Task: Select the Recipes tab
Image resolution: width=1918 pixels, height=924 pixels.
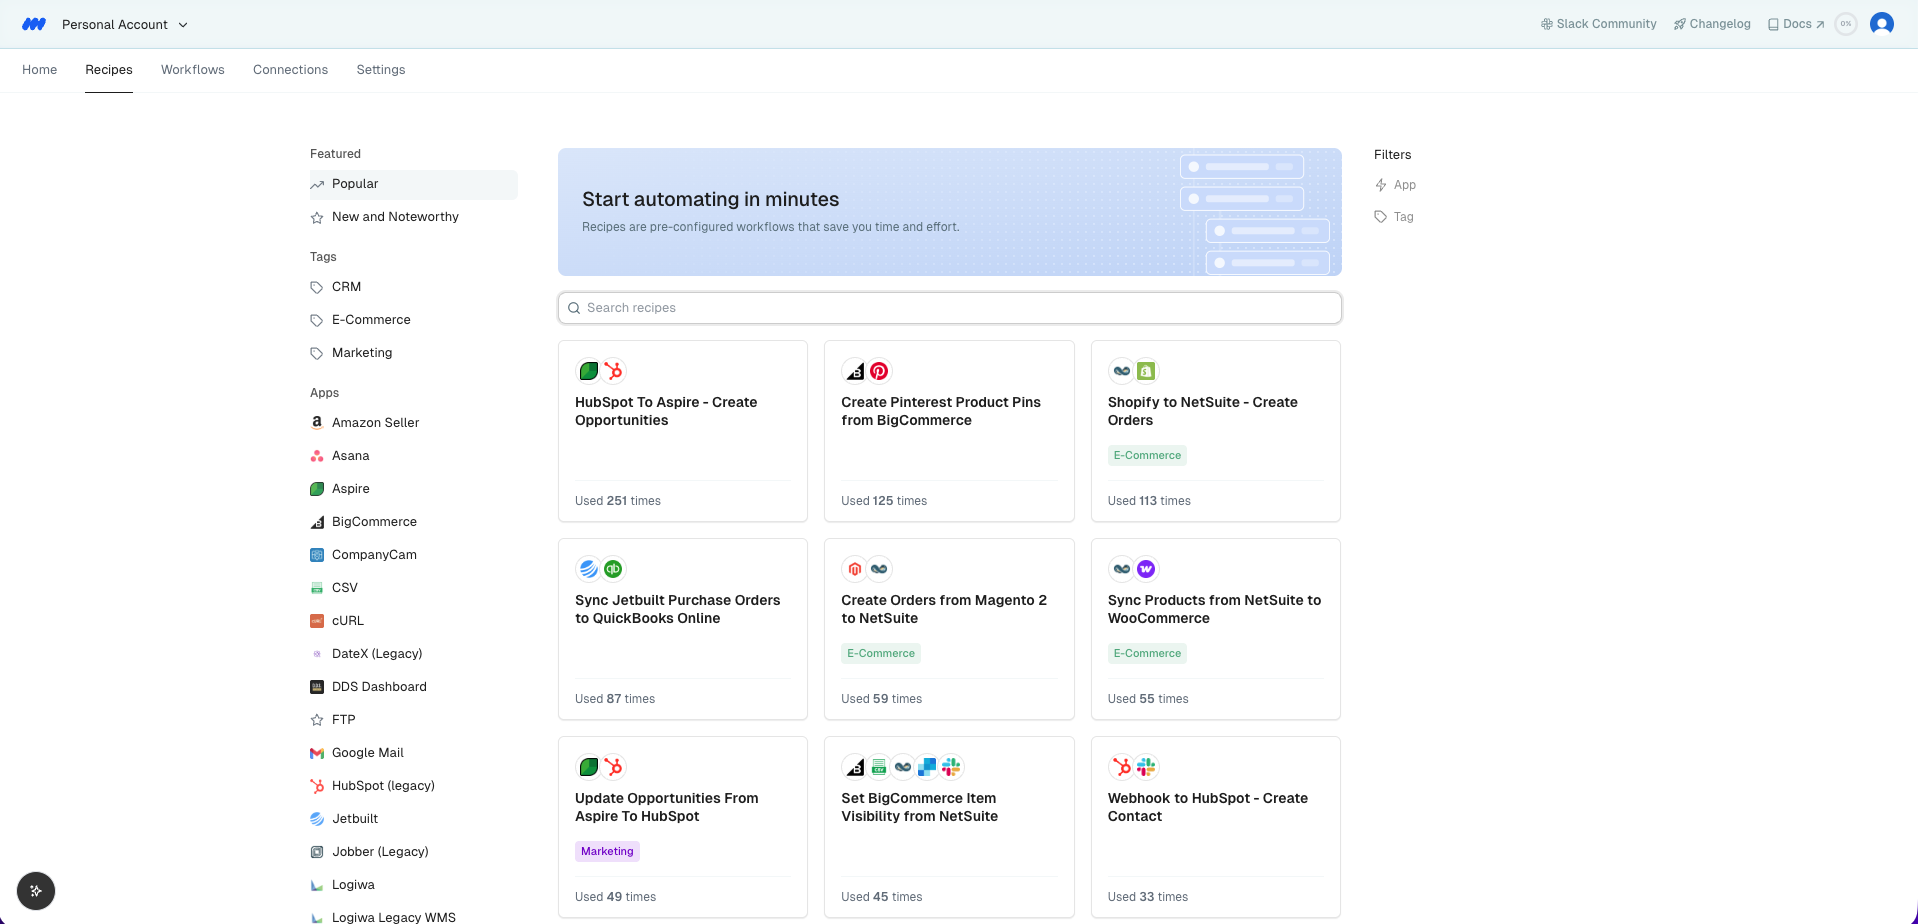Action: click(109, 70)
